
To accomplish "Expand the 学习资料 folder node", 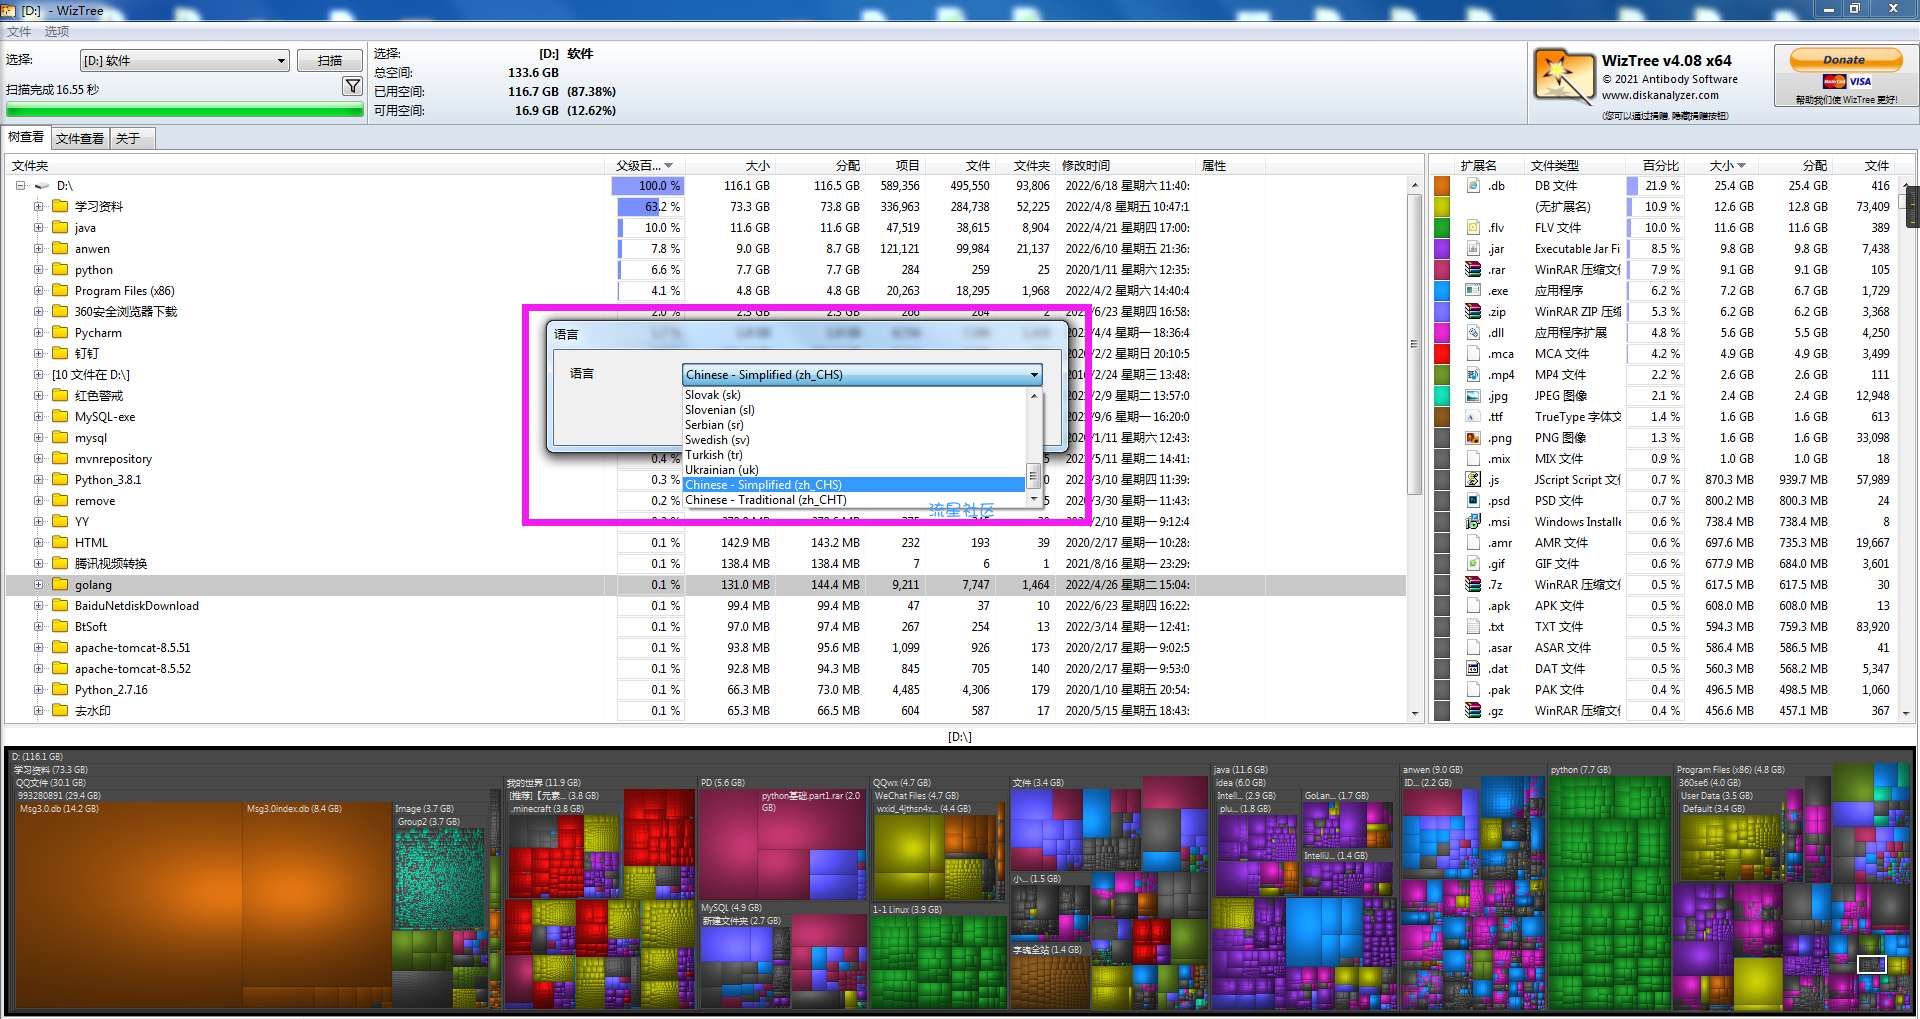I will click(38, 207).
